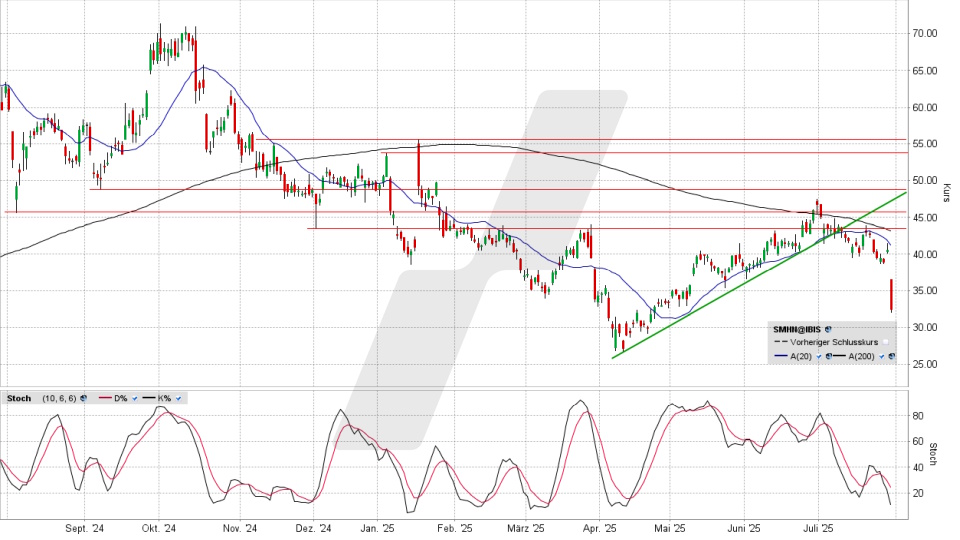Click the 80 stochastic axis value
The height and width of the screenshot is (540, 960).
click(917, 416)
